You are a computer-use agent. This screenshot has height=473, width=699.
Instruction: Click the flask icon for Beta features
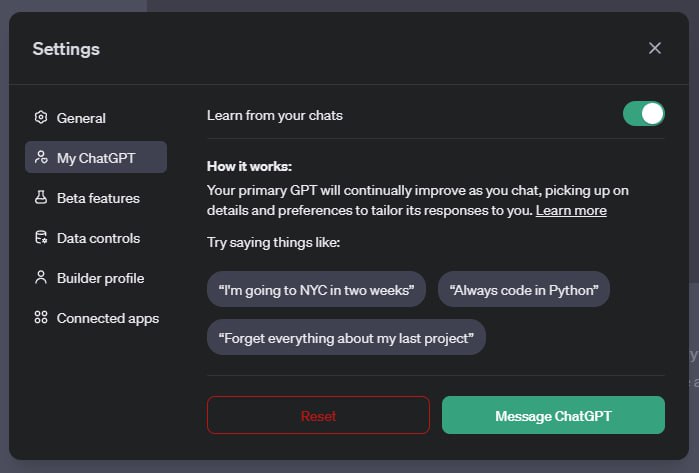[x=41, y=198]
